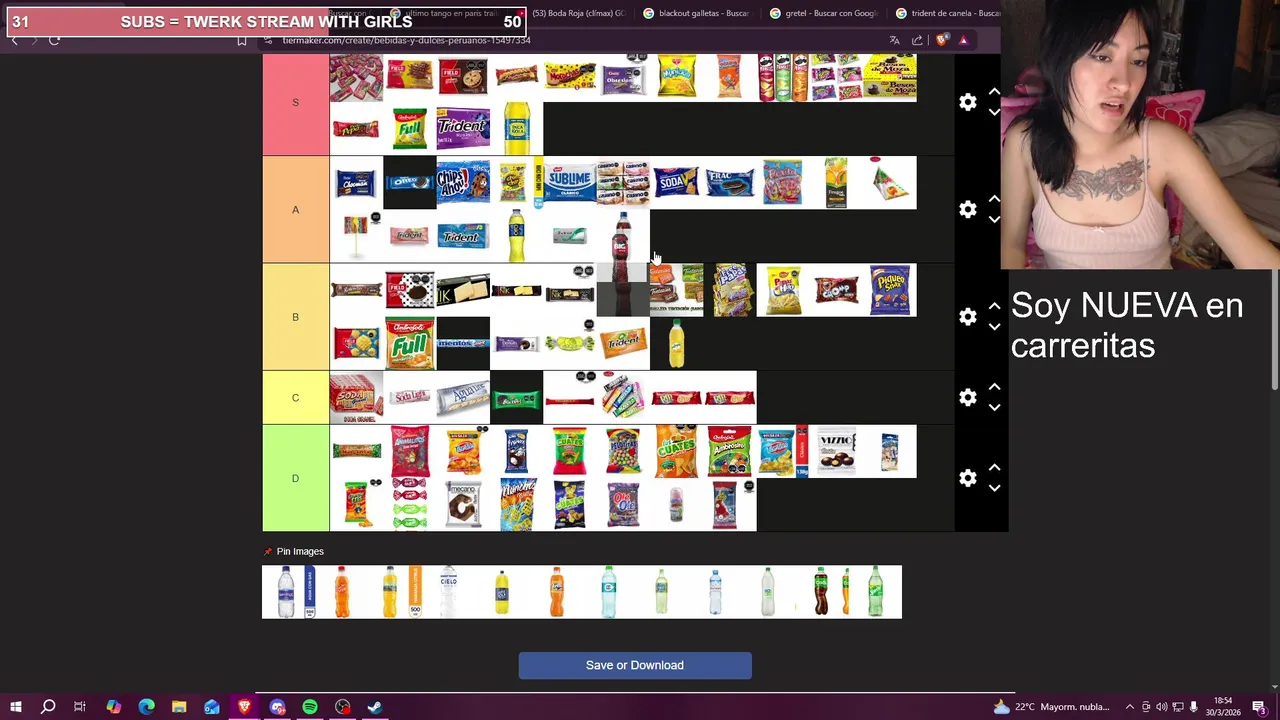Move tier A row up
Image resolution: width=1280 pixels, height=720 pixels.
point(994,199)
